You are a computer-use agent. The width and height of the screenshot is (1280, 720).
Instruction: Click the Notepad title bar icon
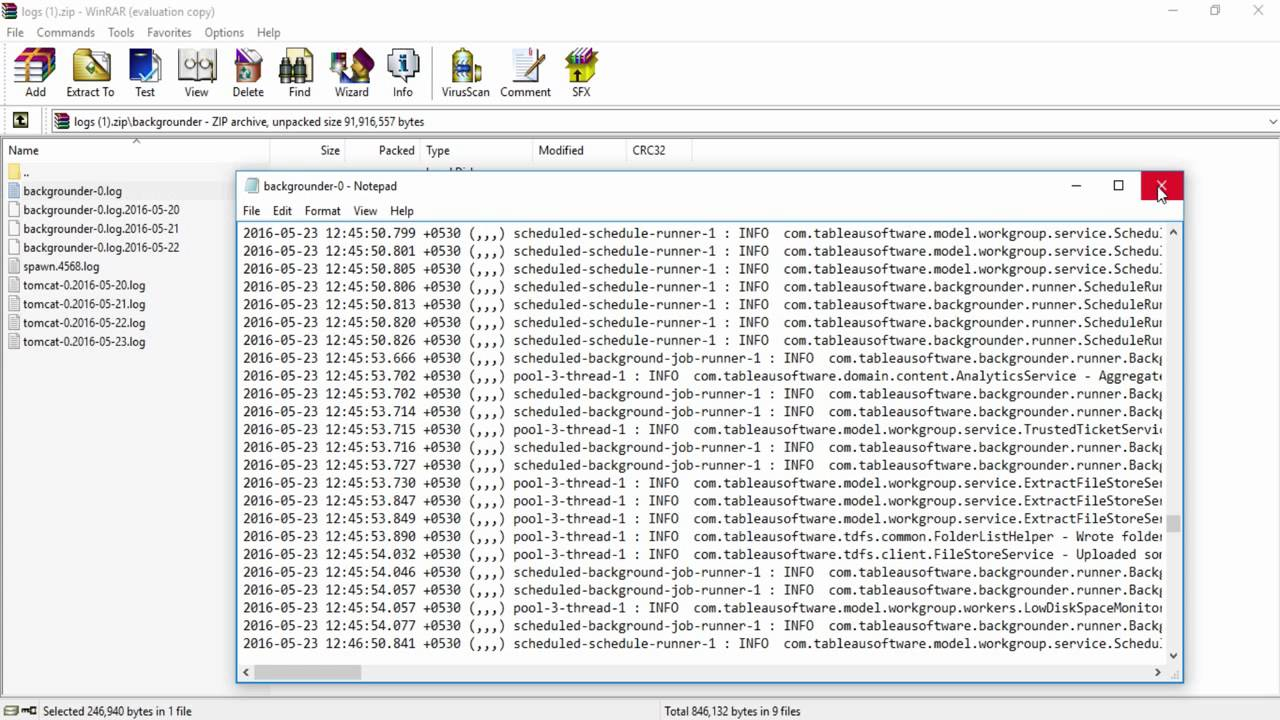click(x=252, y=186)
